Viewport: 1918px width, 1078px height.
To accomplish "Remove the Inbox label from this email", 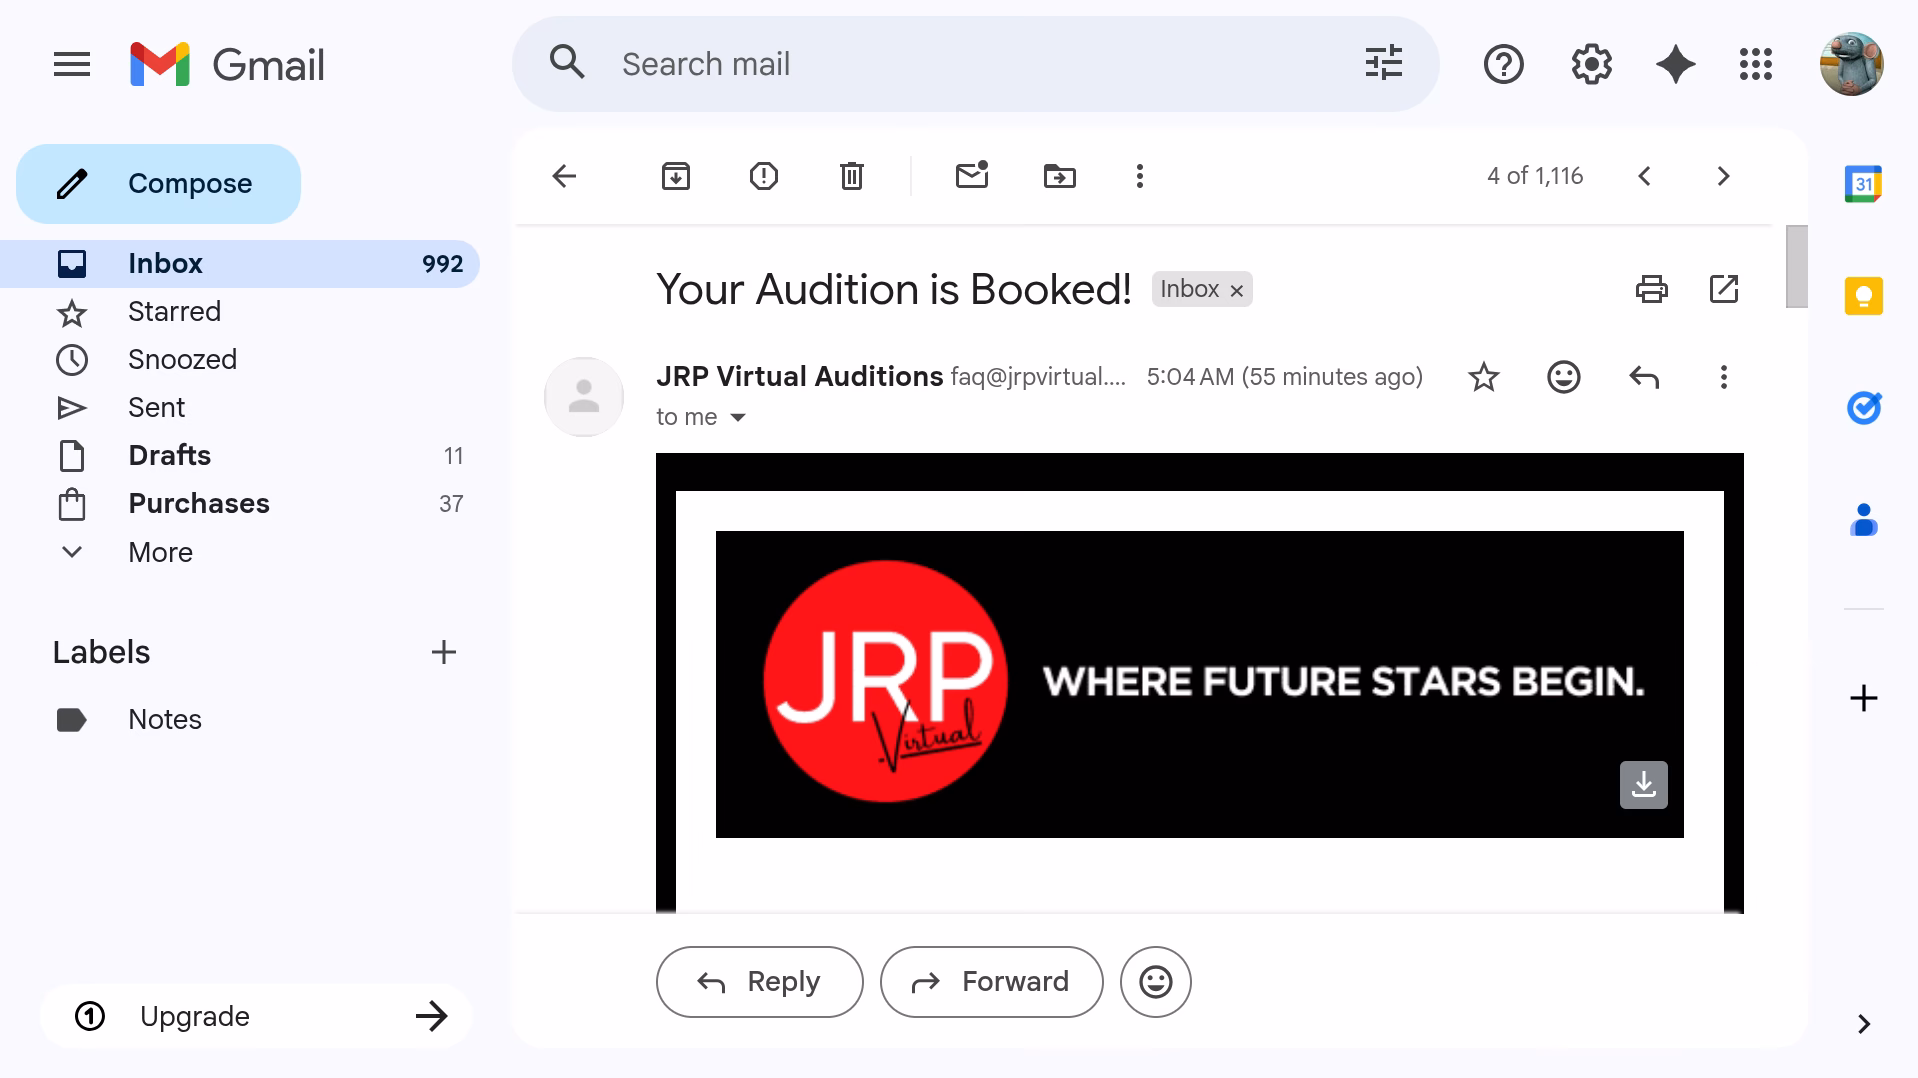I will [x=1236, y=290].
